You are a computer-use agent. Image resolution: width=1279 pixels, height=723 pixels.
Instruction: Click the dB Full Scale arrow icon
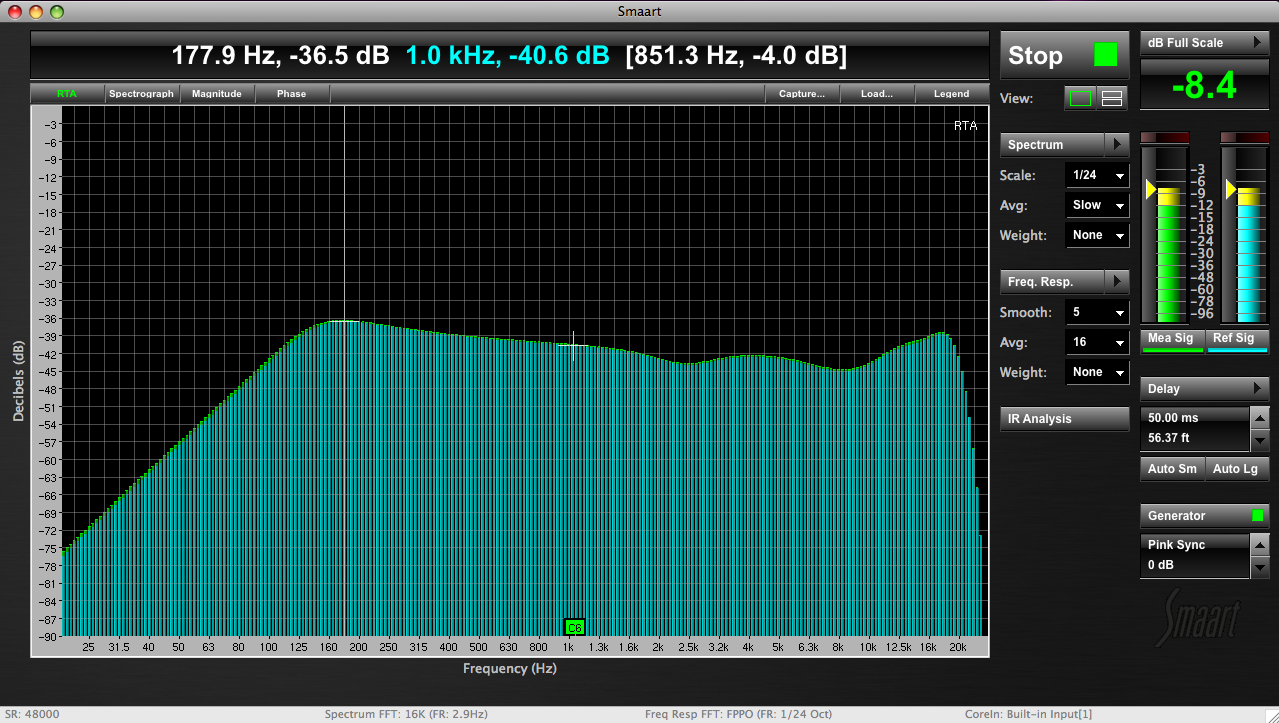pyautogui.click(x=1257, y=43)
